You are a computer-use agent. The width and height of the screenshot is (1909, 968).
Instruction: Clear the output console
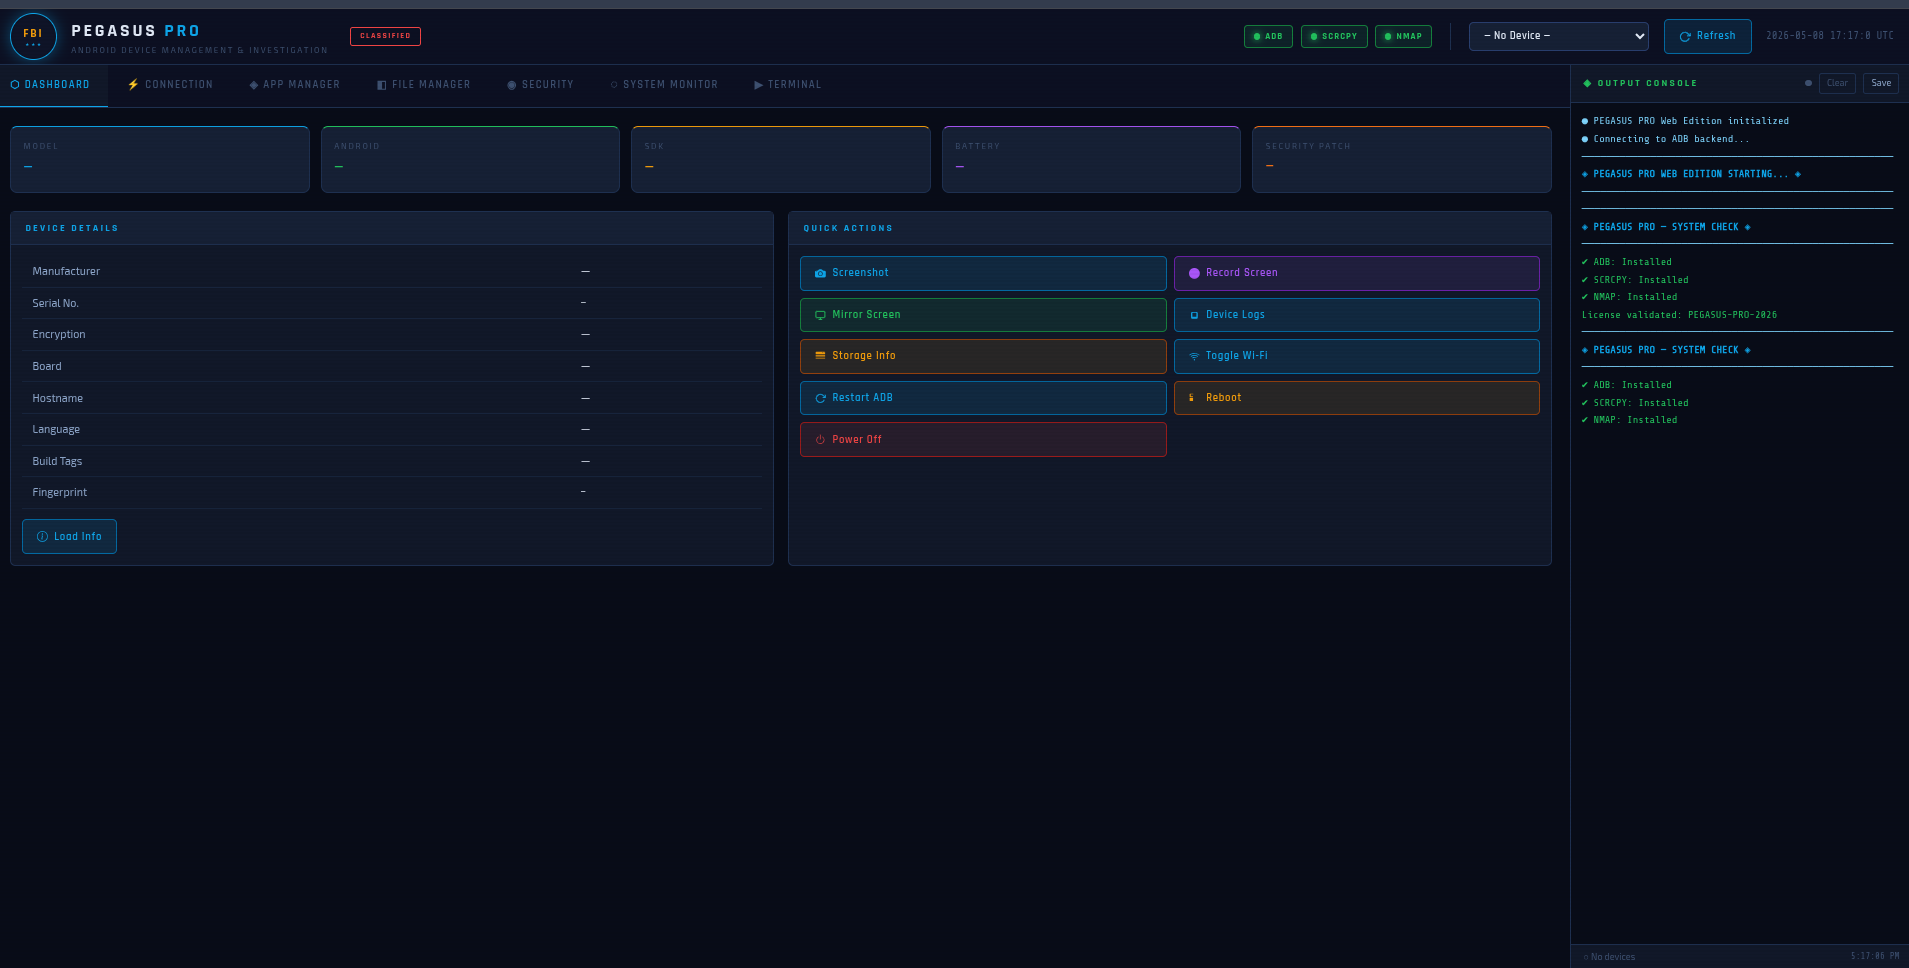point(1837,83)
